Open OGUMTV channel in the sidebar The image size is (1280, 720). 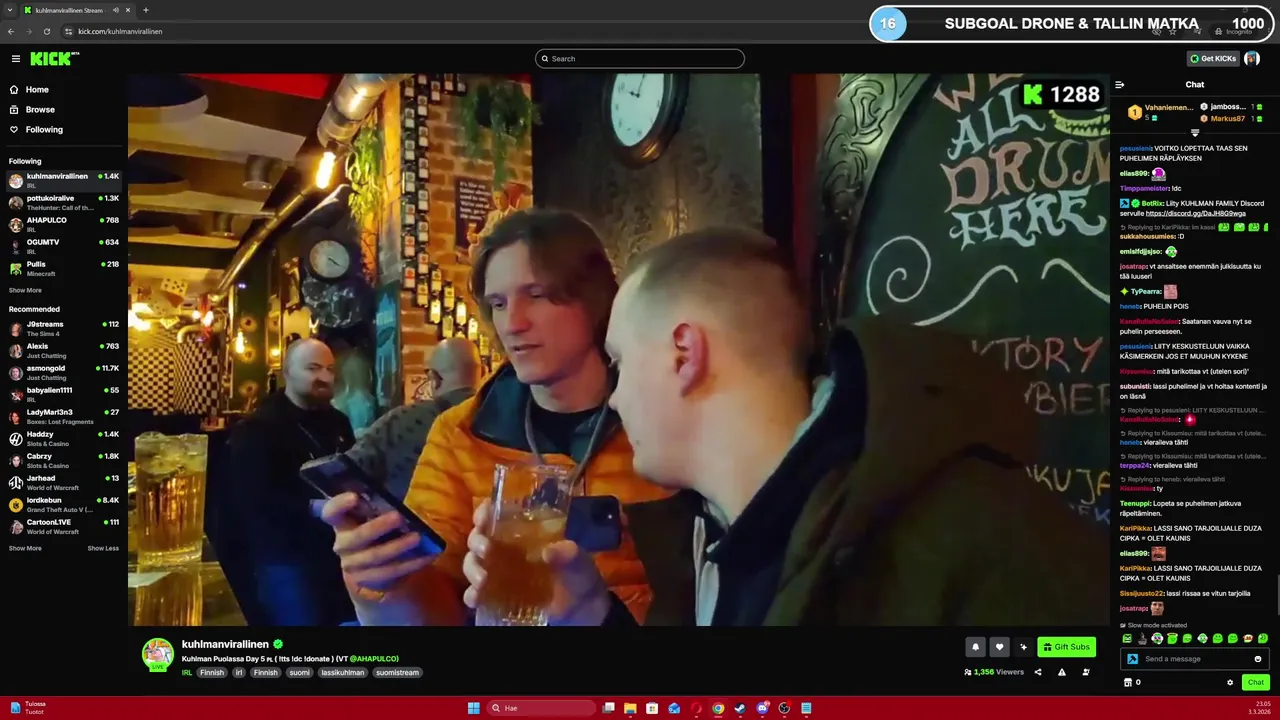[64, 246]
